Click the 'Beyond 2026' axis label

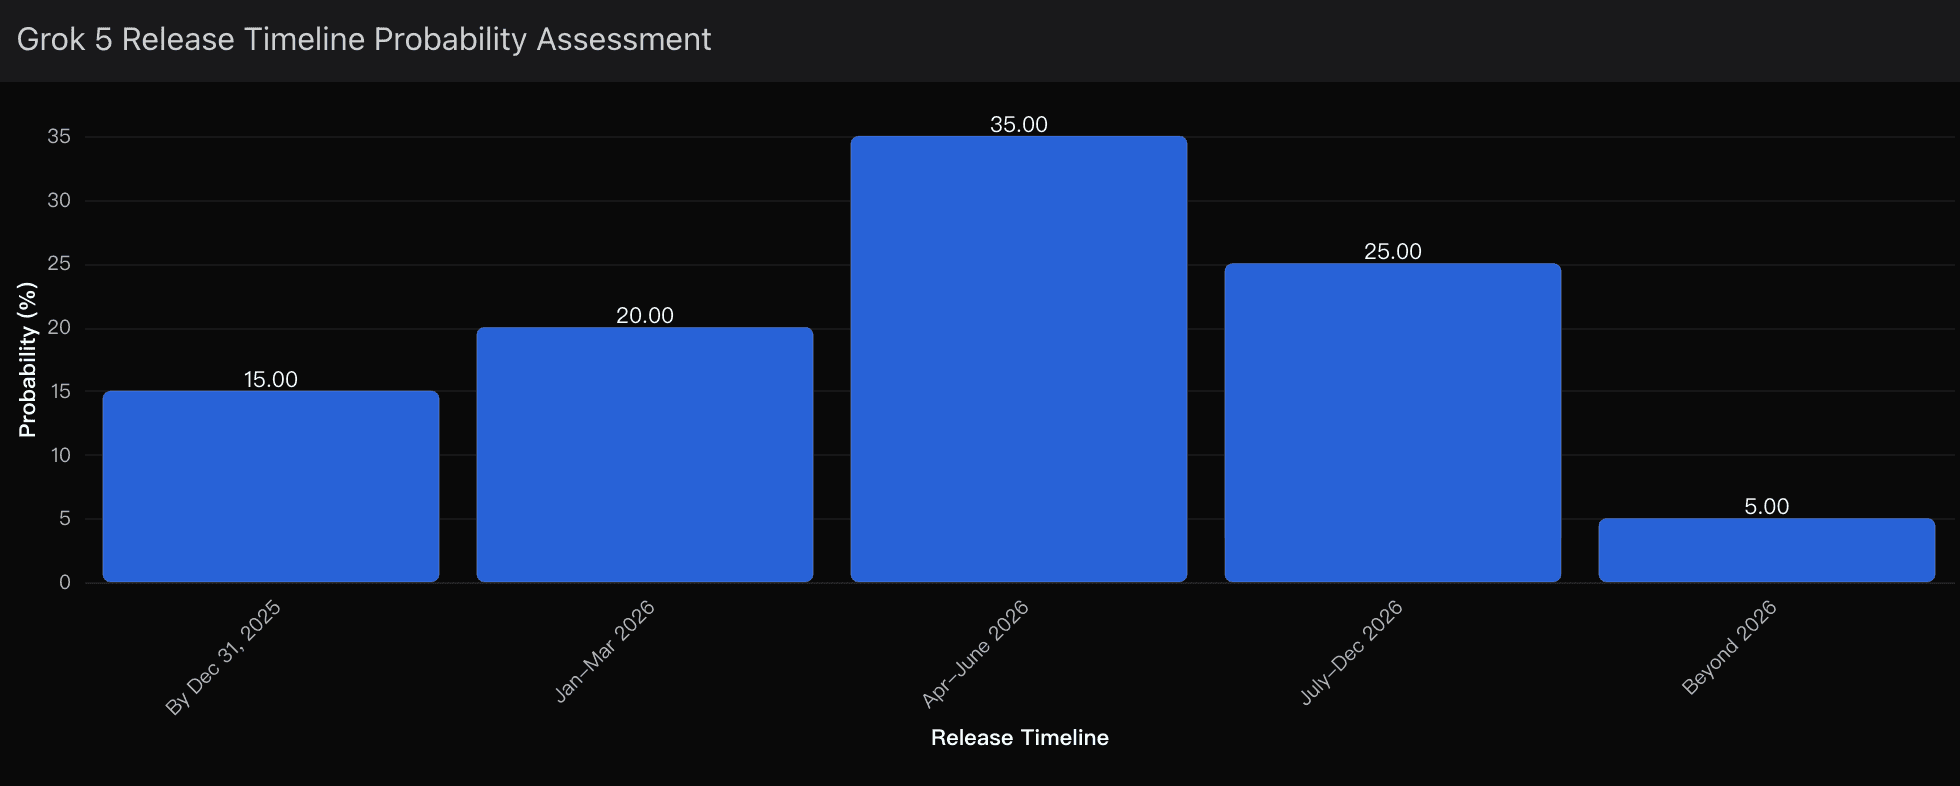click(1729, 647)
